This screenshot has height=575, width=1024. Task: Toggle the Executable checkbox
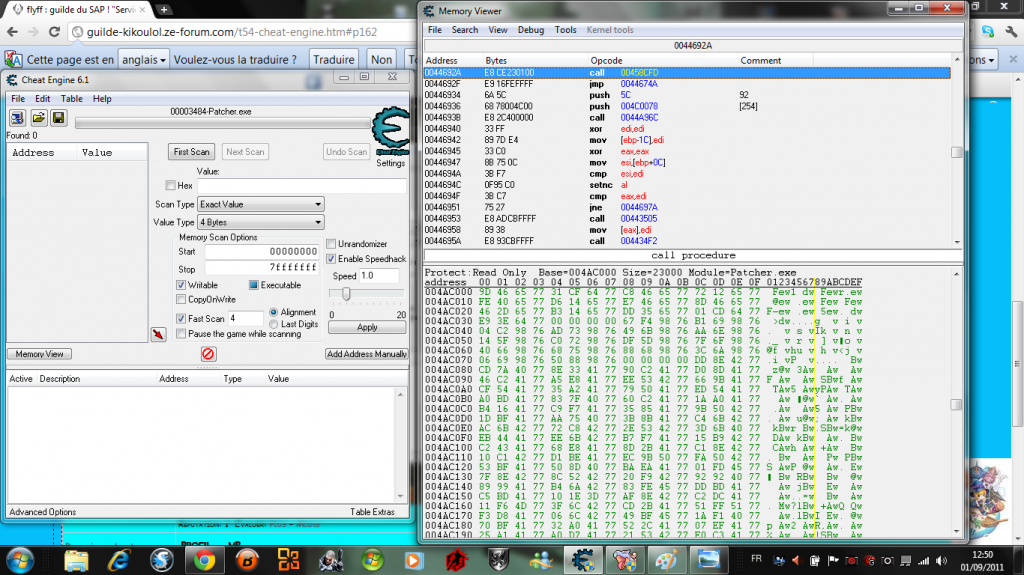(253, 285)
